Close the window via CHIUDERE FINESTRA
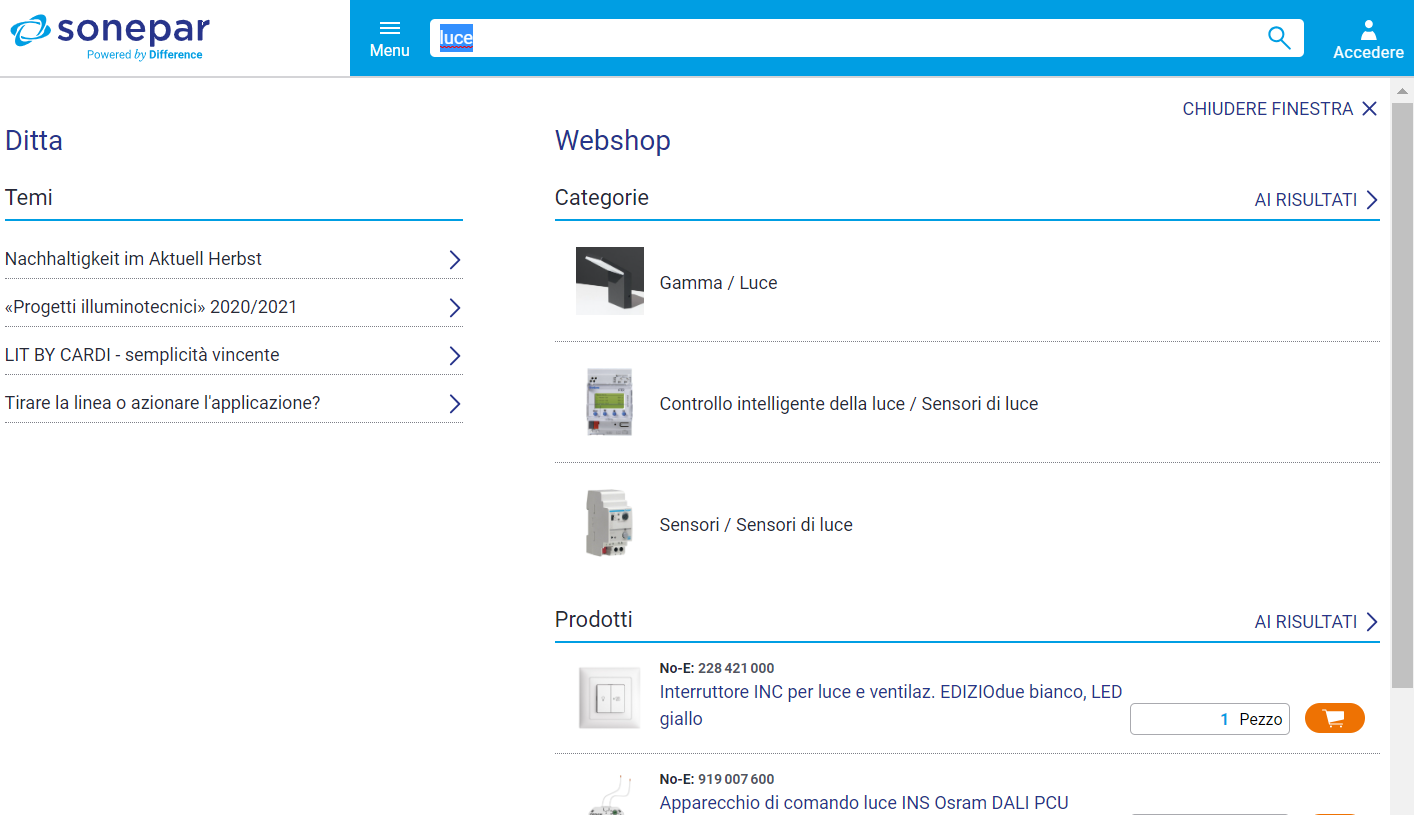The height and width of the screenshot is (815, 1414). (1280, 109)
